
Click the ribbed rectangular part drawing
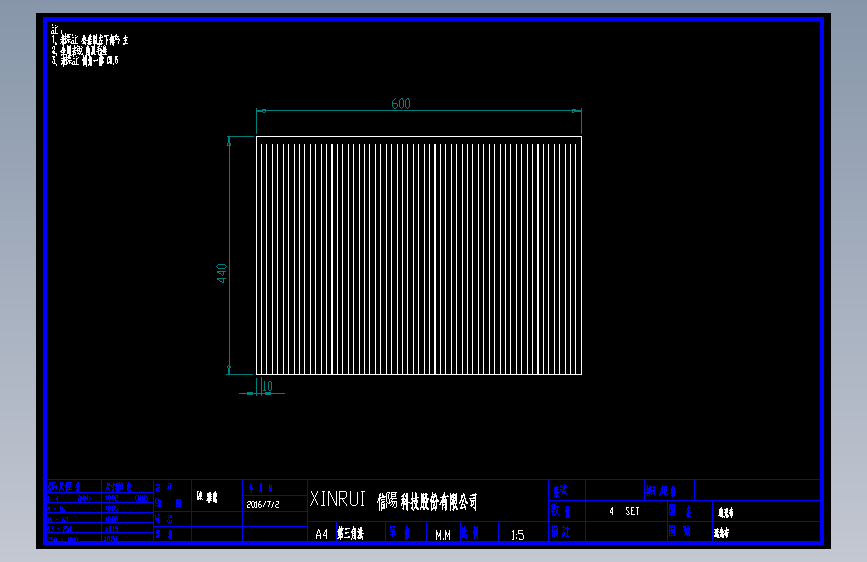[419, 255]
